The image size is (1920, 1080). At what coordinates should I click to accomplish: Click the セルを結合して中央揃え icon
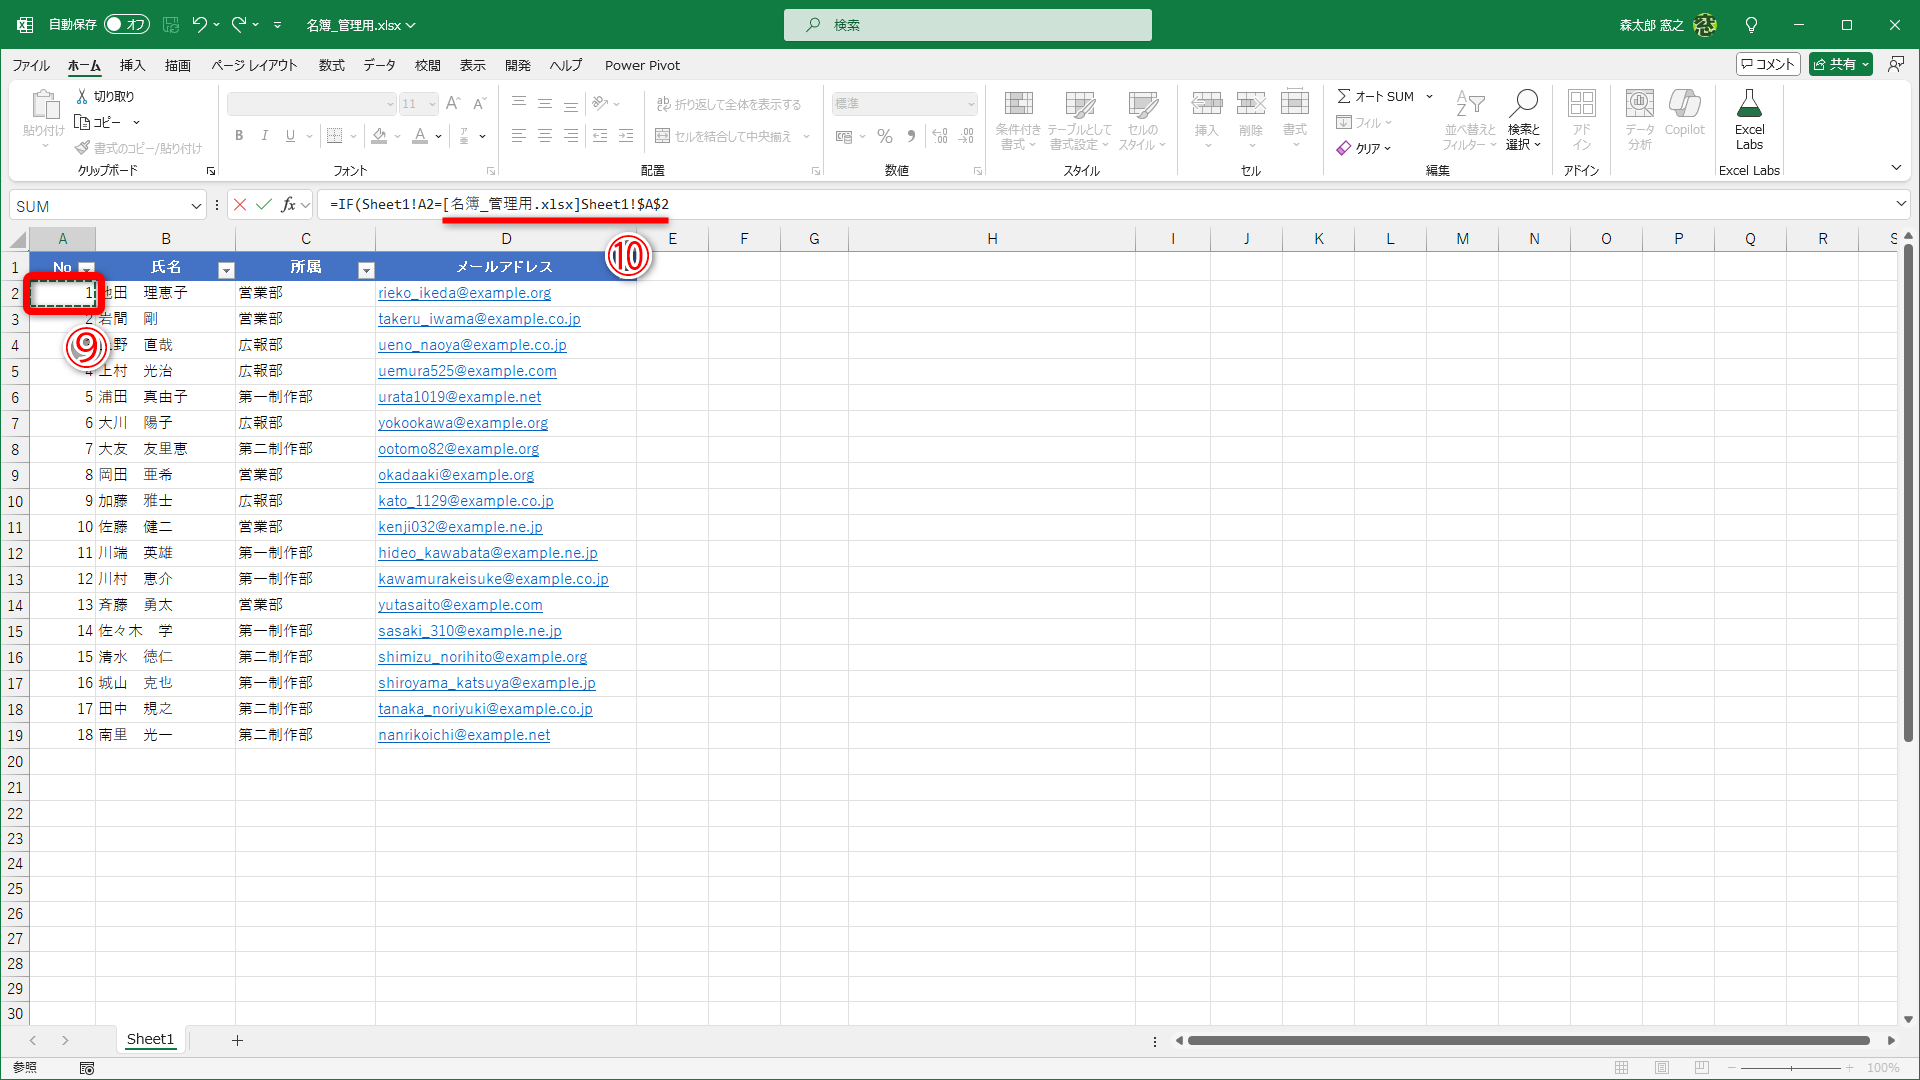click(724, 136)
